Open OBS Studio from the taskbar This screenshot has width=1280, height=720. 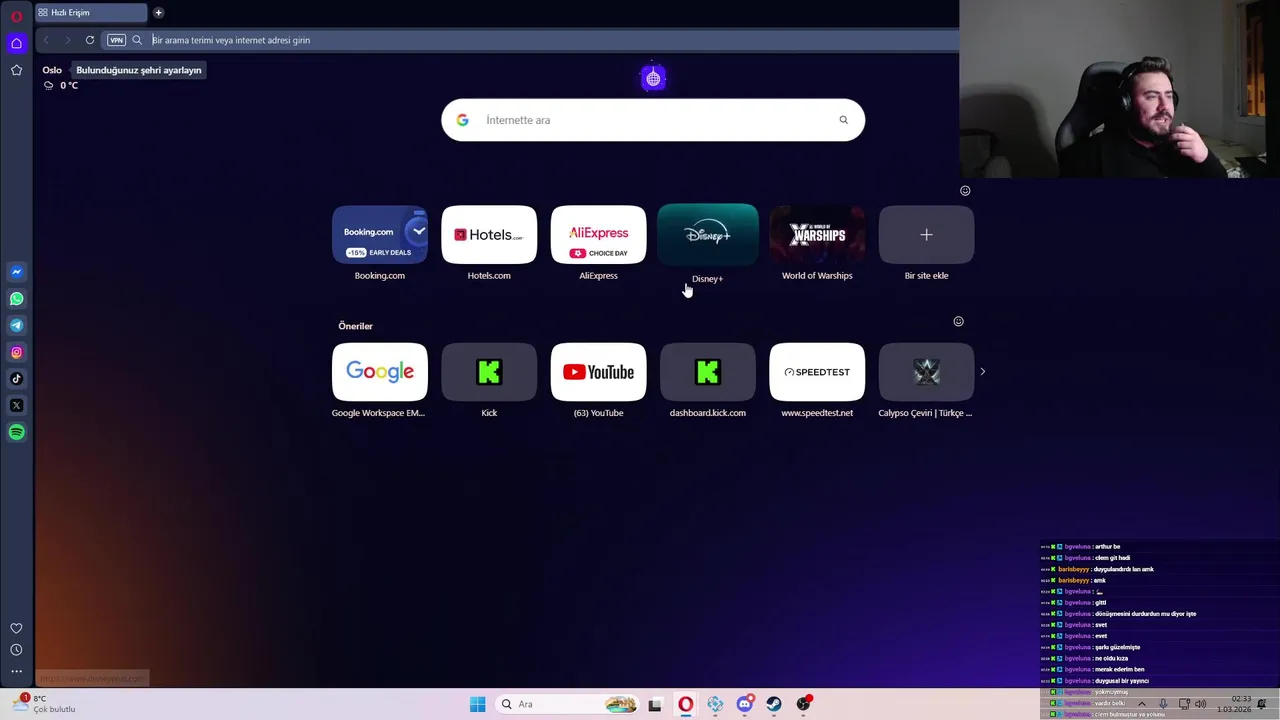click(803, 704)
